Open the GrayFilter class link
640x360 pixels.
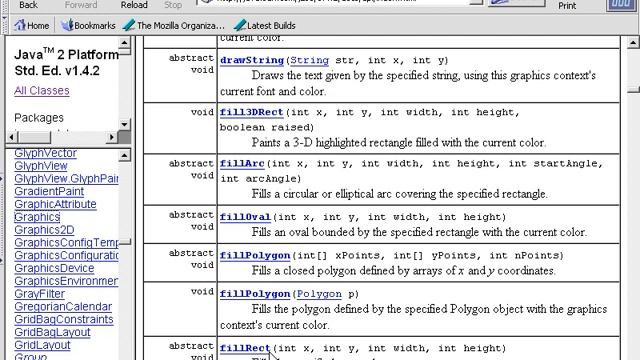click(40, 294)
